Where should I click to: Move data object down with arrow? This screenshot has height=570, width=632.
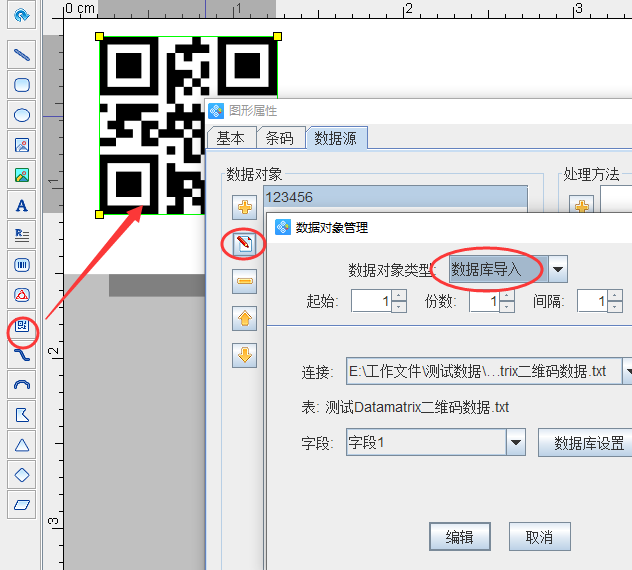[x=245, y=355]
